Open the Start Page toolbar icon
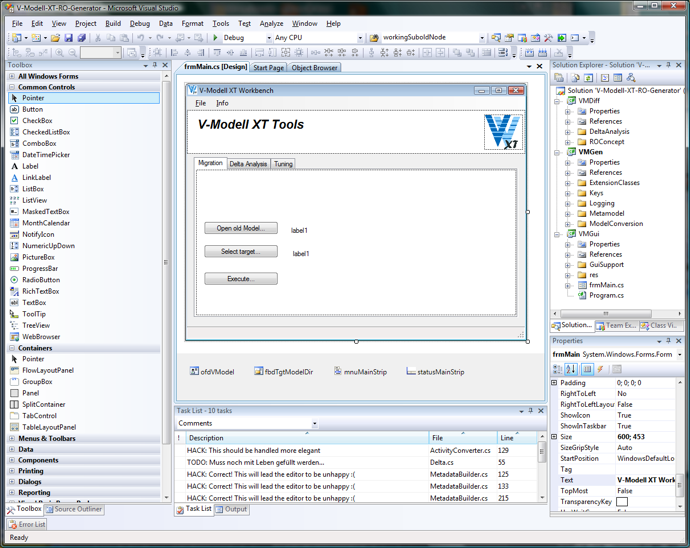Image resolution: width=690 pixels, height=548 pixels. pyautogui.click(x=562, y=38)
